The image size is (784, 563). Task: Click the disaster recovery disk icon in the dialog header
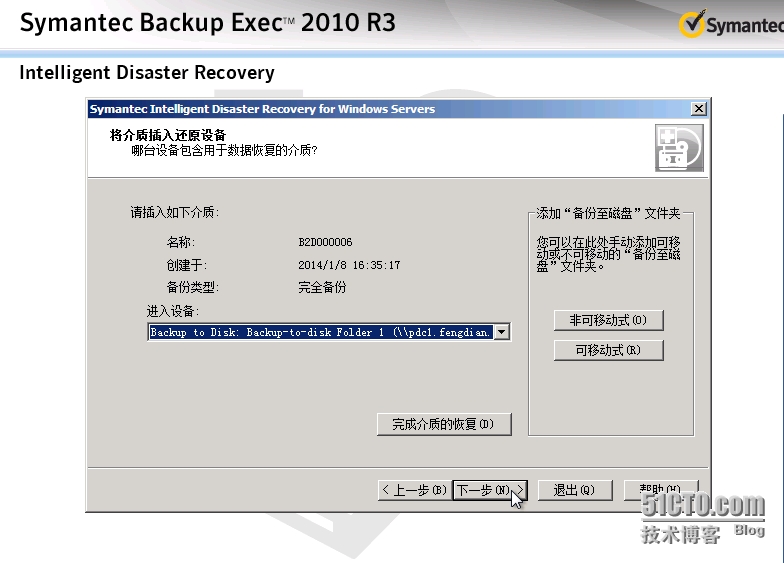pyautogui.click(x=680, y=148)
